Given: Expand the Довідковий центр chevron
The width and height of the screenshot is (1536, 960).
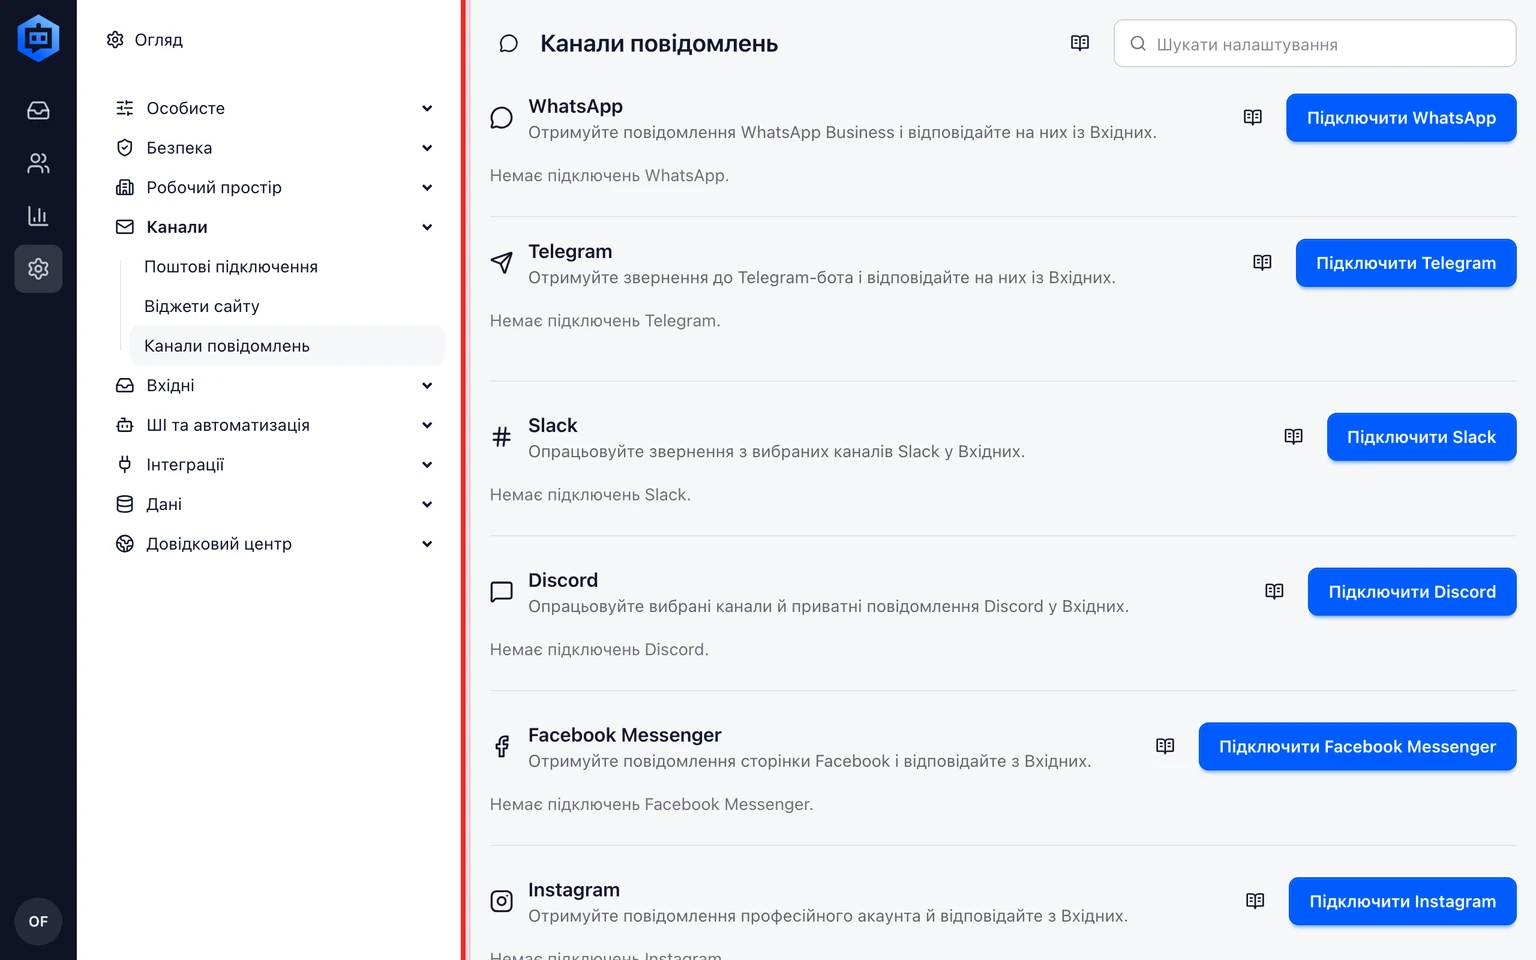Looking at the screenshot, I should (427, 544).
